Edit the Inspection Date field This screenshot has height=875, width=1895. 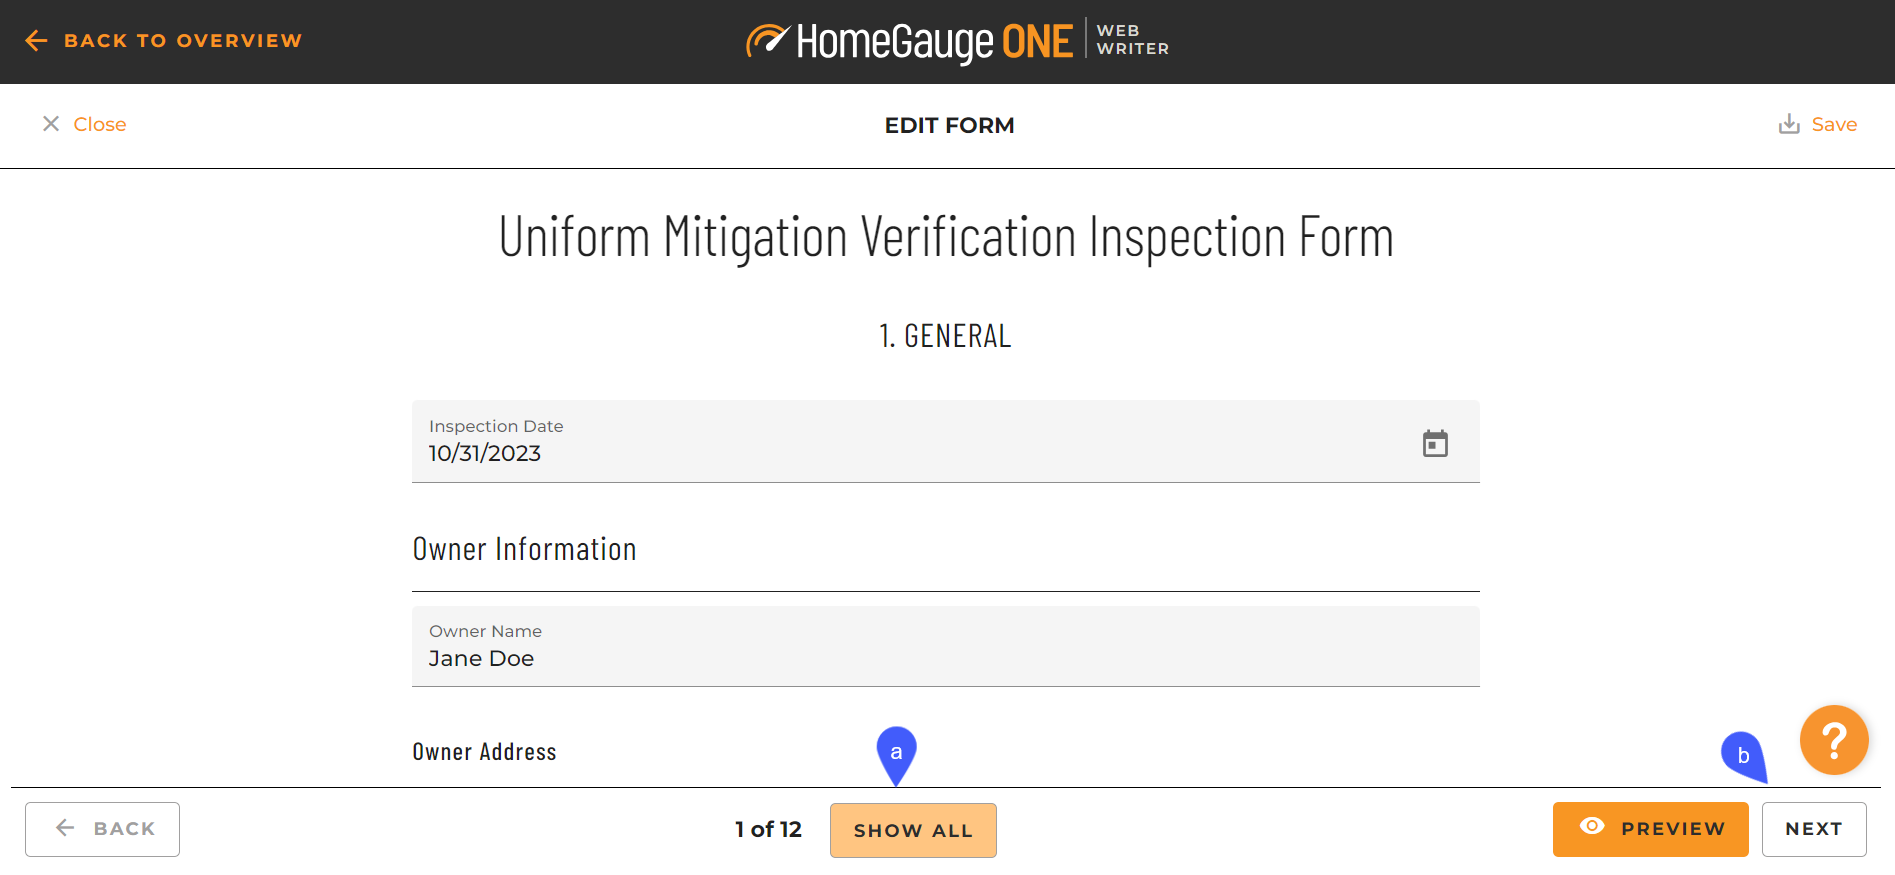(x=945, y=442)
